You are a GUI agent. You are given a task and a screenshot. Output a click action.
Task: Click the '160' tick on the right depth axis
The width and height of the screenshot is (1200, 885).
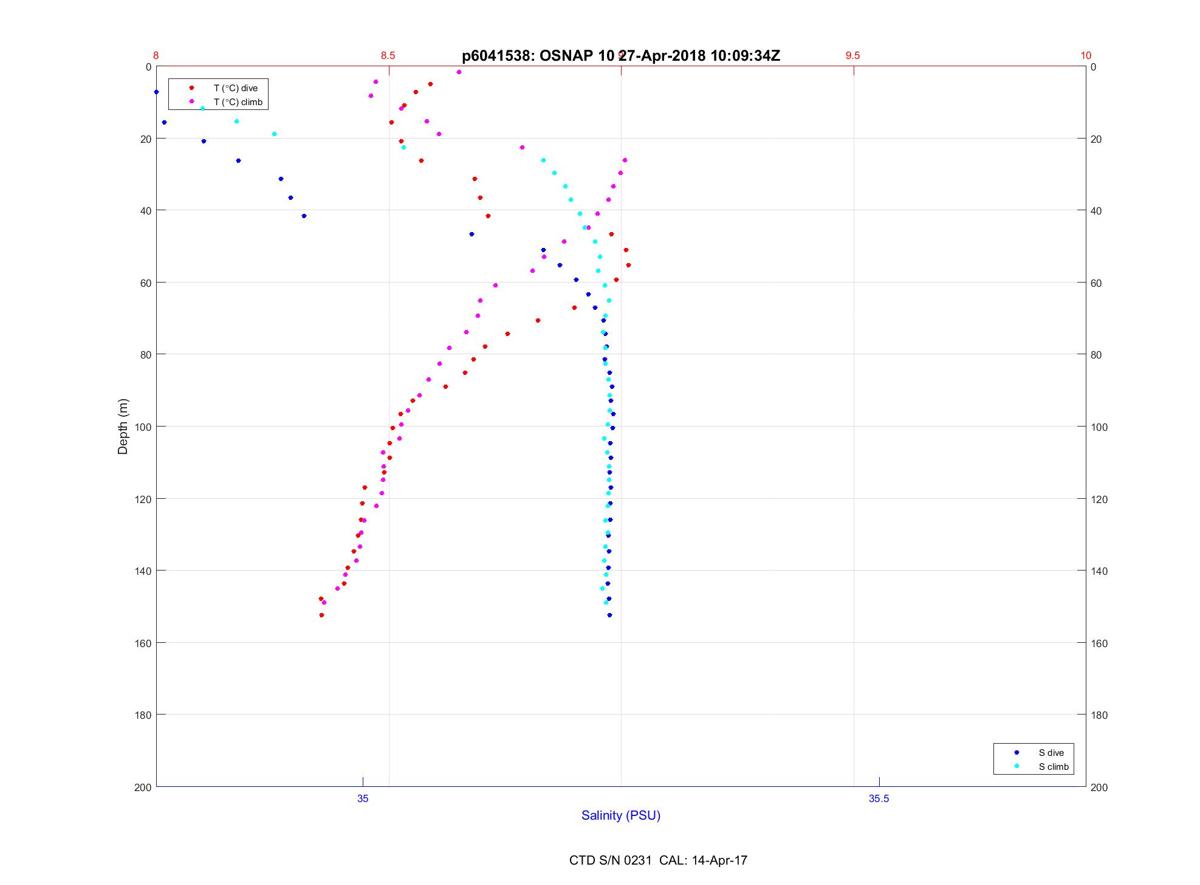[1100, 643]
